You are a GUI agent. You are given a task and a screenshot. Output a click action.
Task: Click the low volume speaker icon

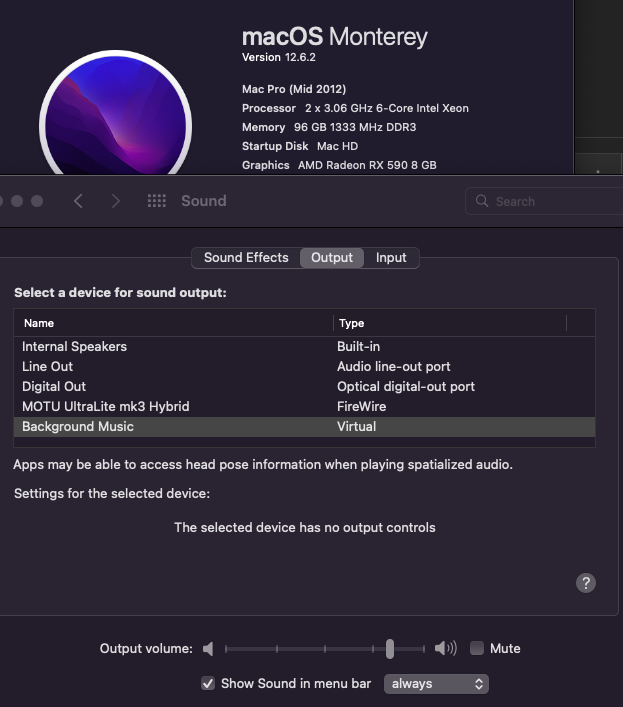tap(208, 649)
